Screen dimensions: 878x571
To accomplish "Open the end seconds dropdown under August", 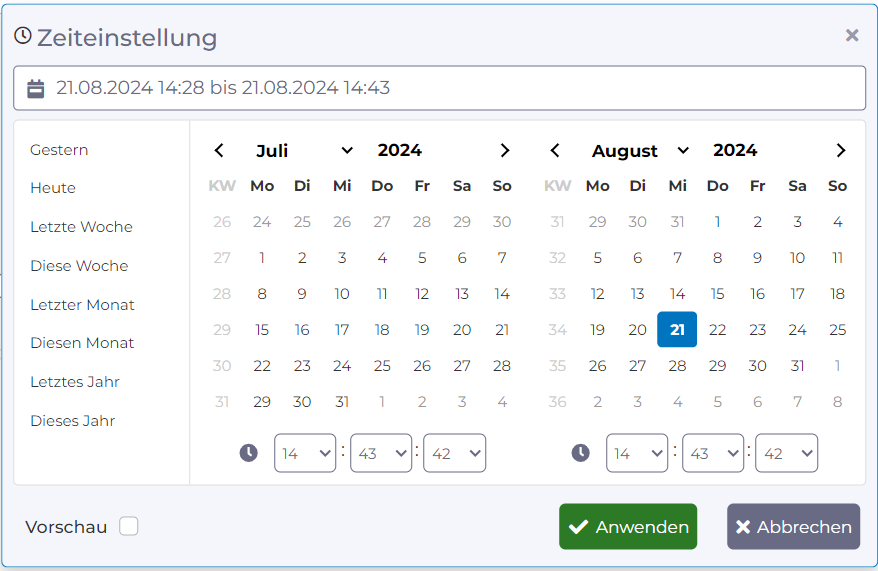I will [x=787, y=453].
